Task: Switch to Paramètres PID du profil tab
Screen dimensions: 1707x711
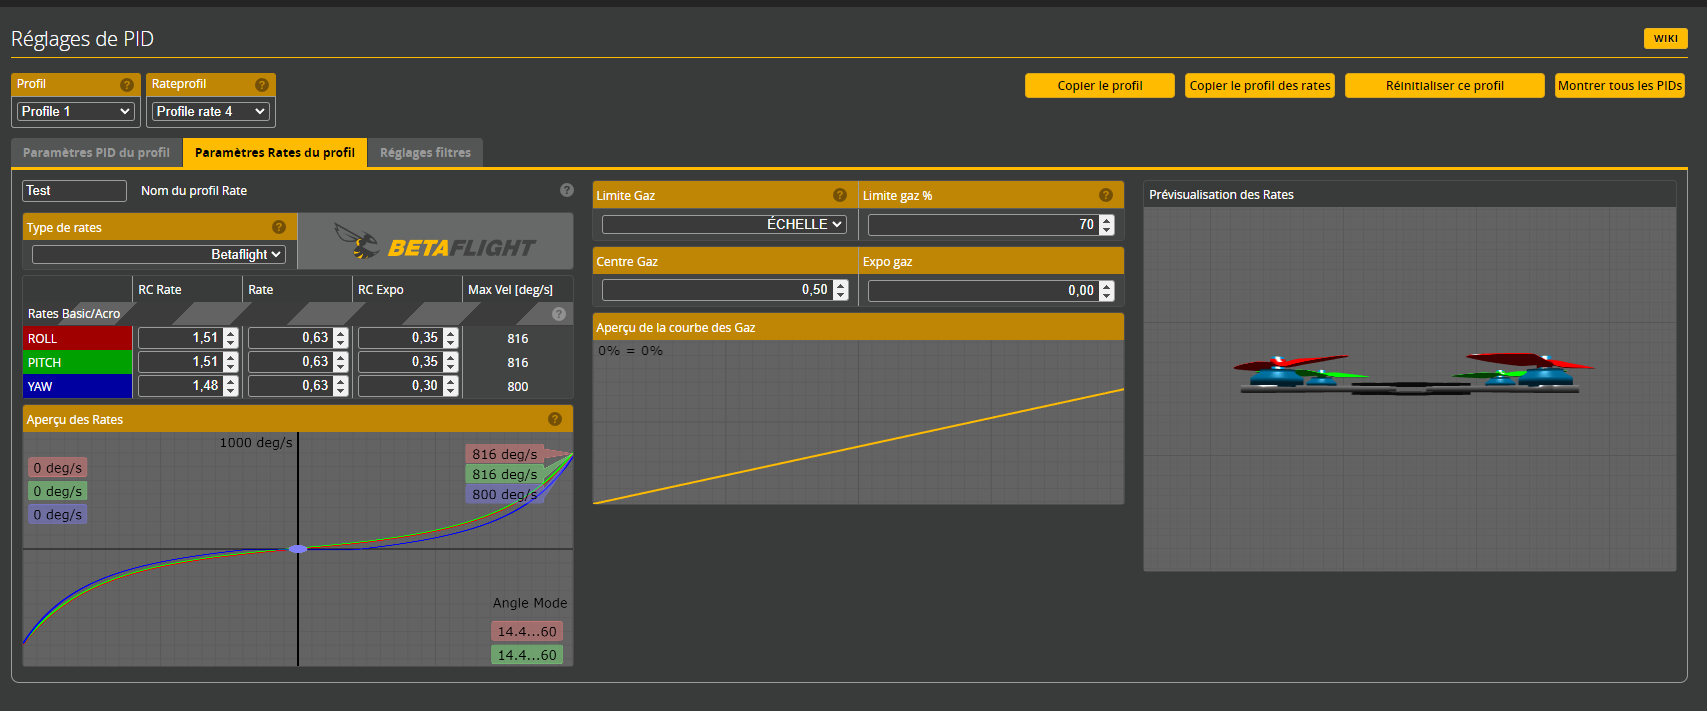Action: click(x=96, y=153)
